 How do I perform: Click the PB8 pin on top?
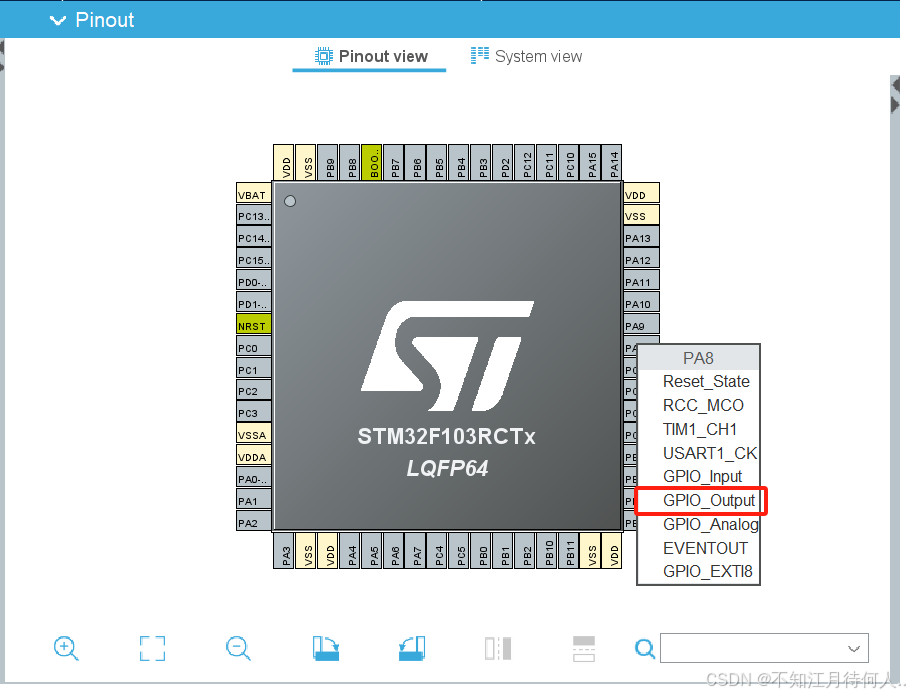[350, 162]
